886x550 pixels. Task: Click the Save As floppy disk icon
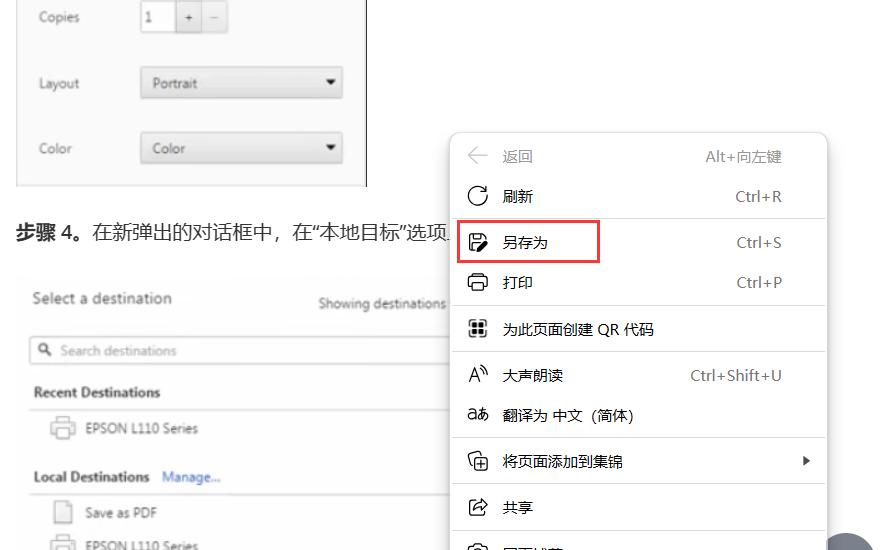[478, 242]
